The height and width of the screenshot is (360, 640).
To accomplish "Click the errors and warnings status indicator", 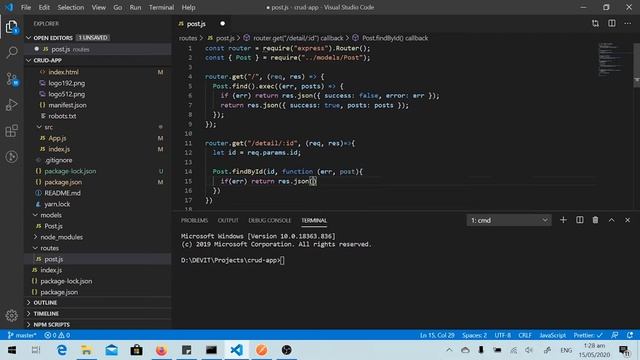I will 57,335.
